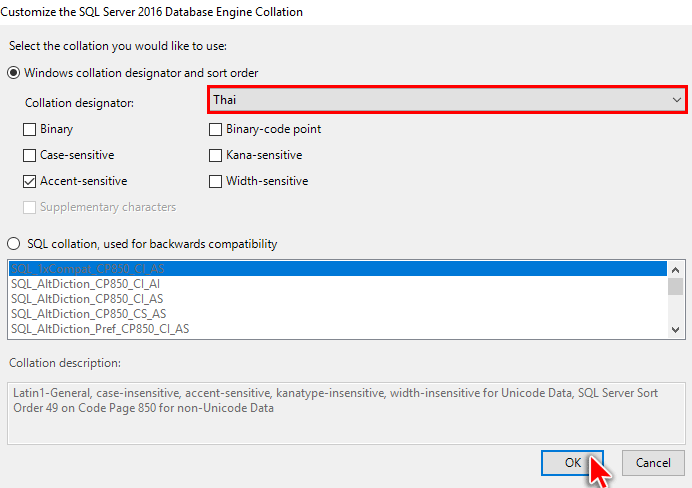
Task: Enable the Case-sensitive checkbox
Action: pyautogui.click(x=29, y=155)
